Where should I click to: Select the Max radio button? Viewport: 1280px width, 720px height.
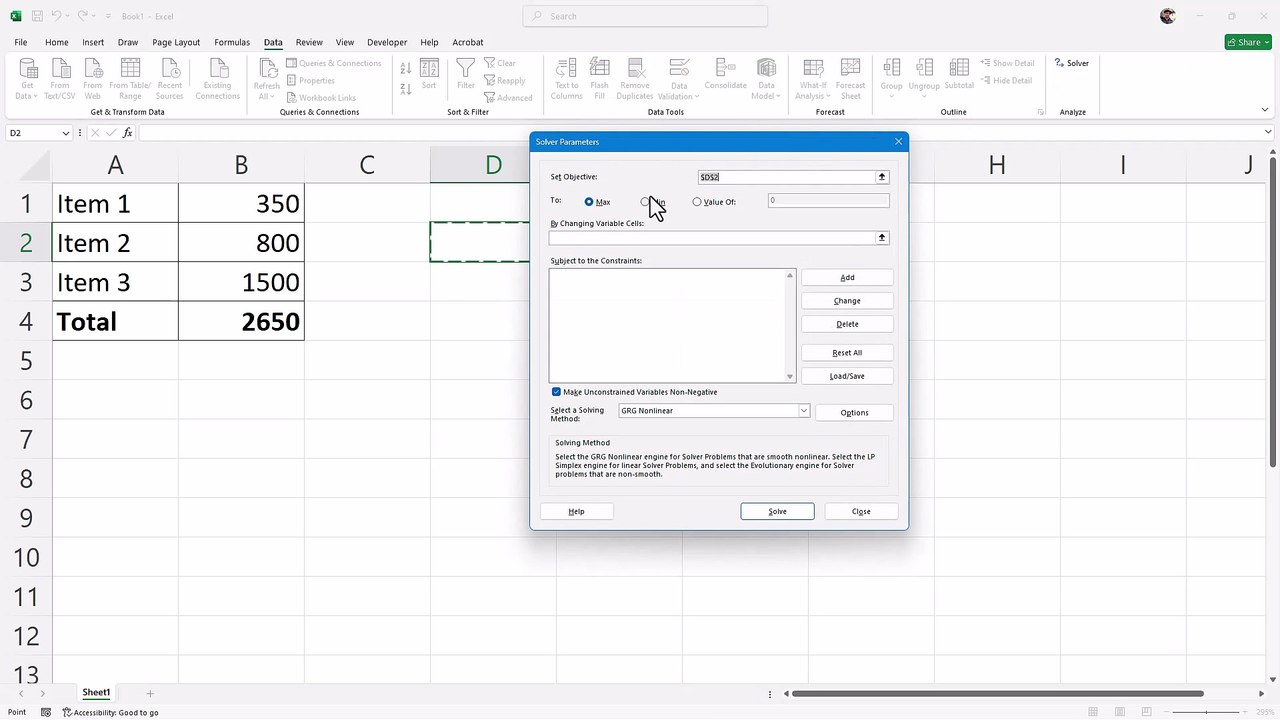point(589,202)
